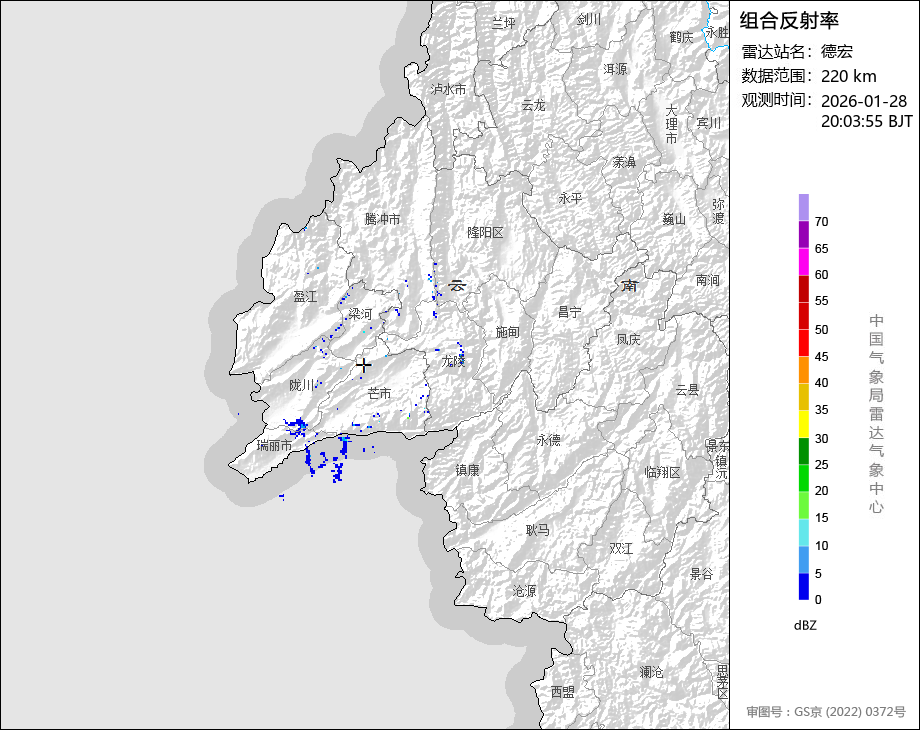Screen dimensions: 920x730
Task: Click the radar station name 德宏
Action: tap(837, 52)
